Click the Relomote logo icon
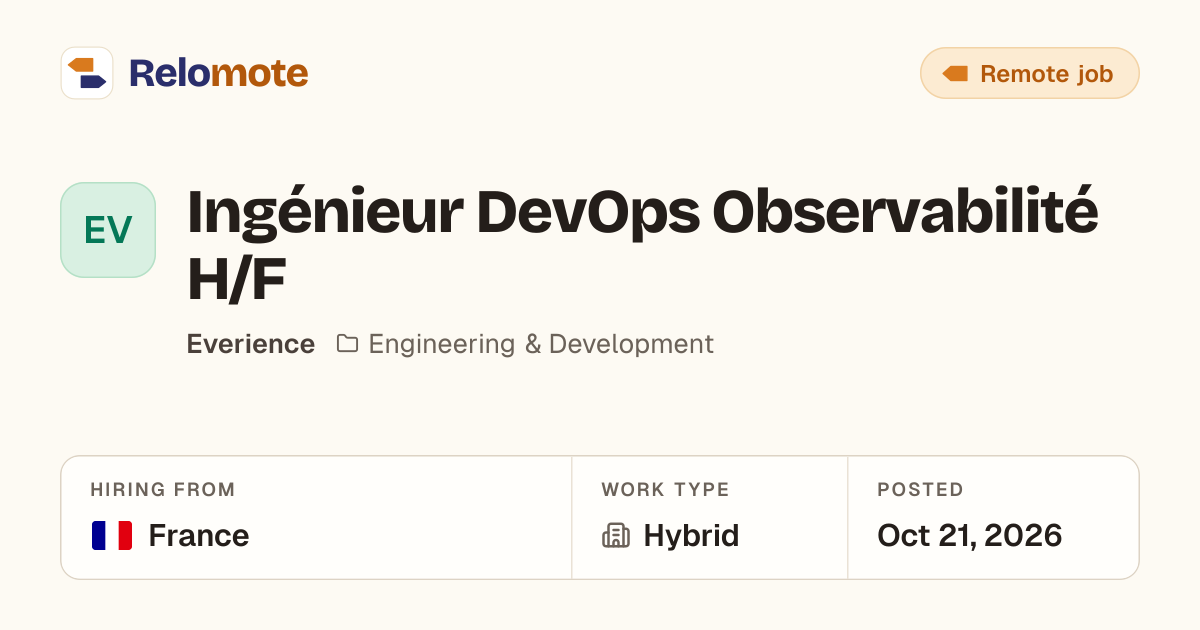The width and height of the screenshot is (1200, 630). [x=87, y=73]
